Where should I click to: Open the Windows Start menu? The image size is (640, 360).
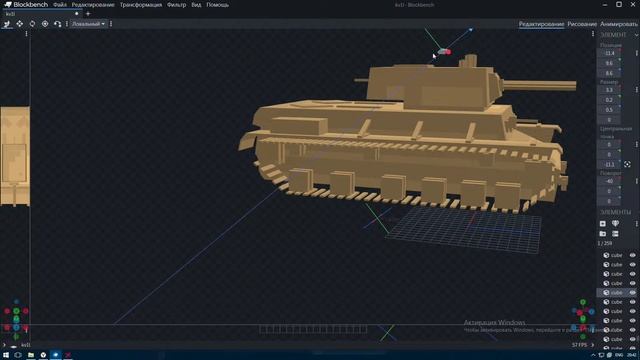[x=6, y=355]
